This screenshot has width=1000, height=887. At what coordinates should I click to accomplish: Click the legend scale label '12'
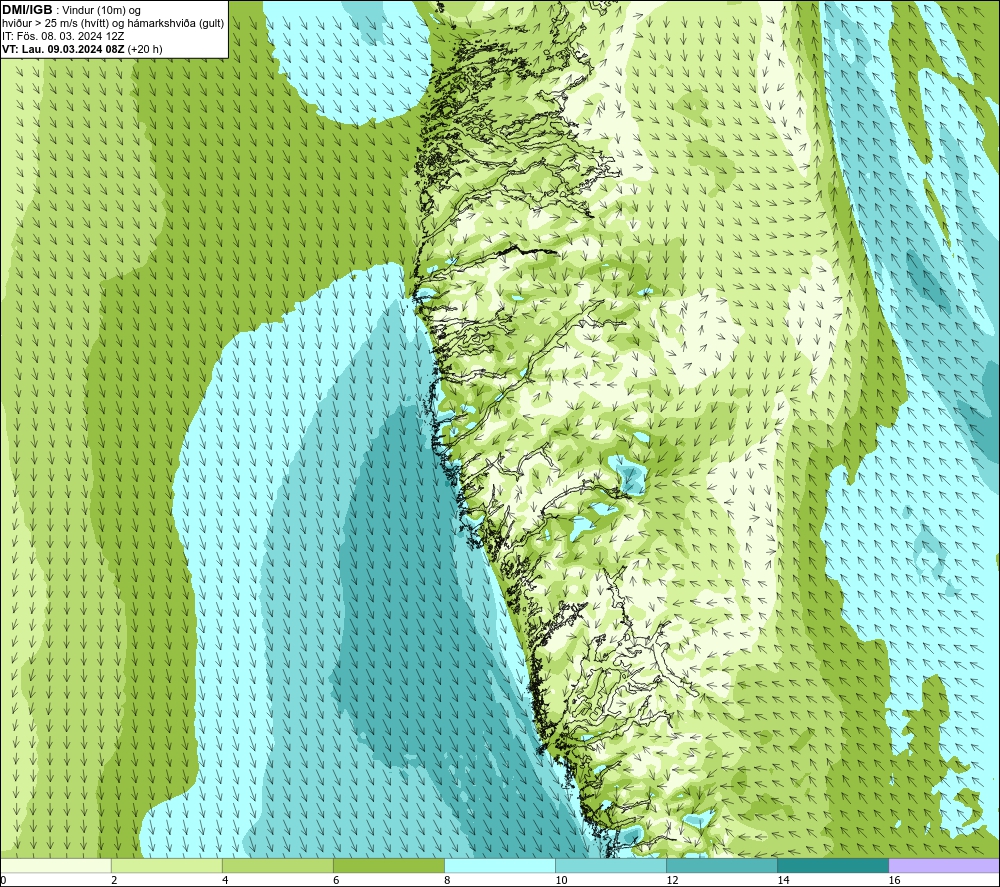coord(672,881)
